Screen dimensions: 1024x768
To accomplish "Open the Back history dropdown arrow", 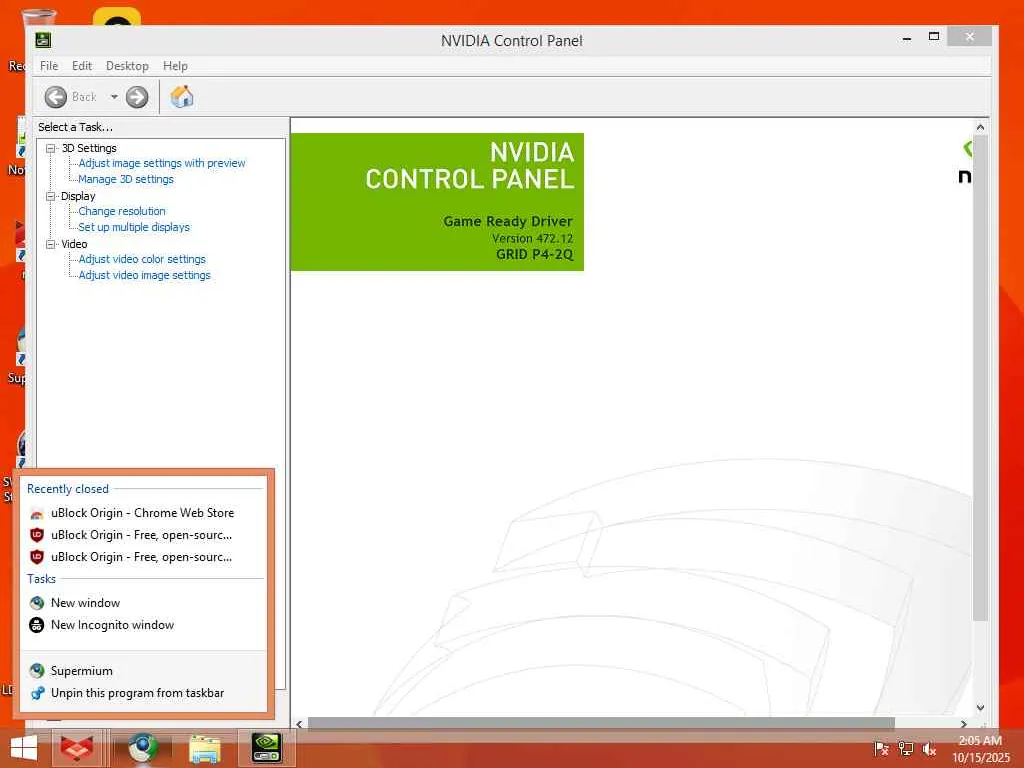I will pos(114,97).
